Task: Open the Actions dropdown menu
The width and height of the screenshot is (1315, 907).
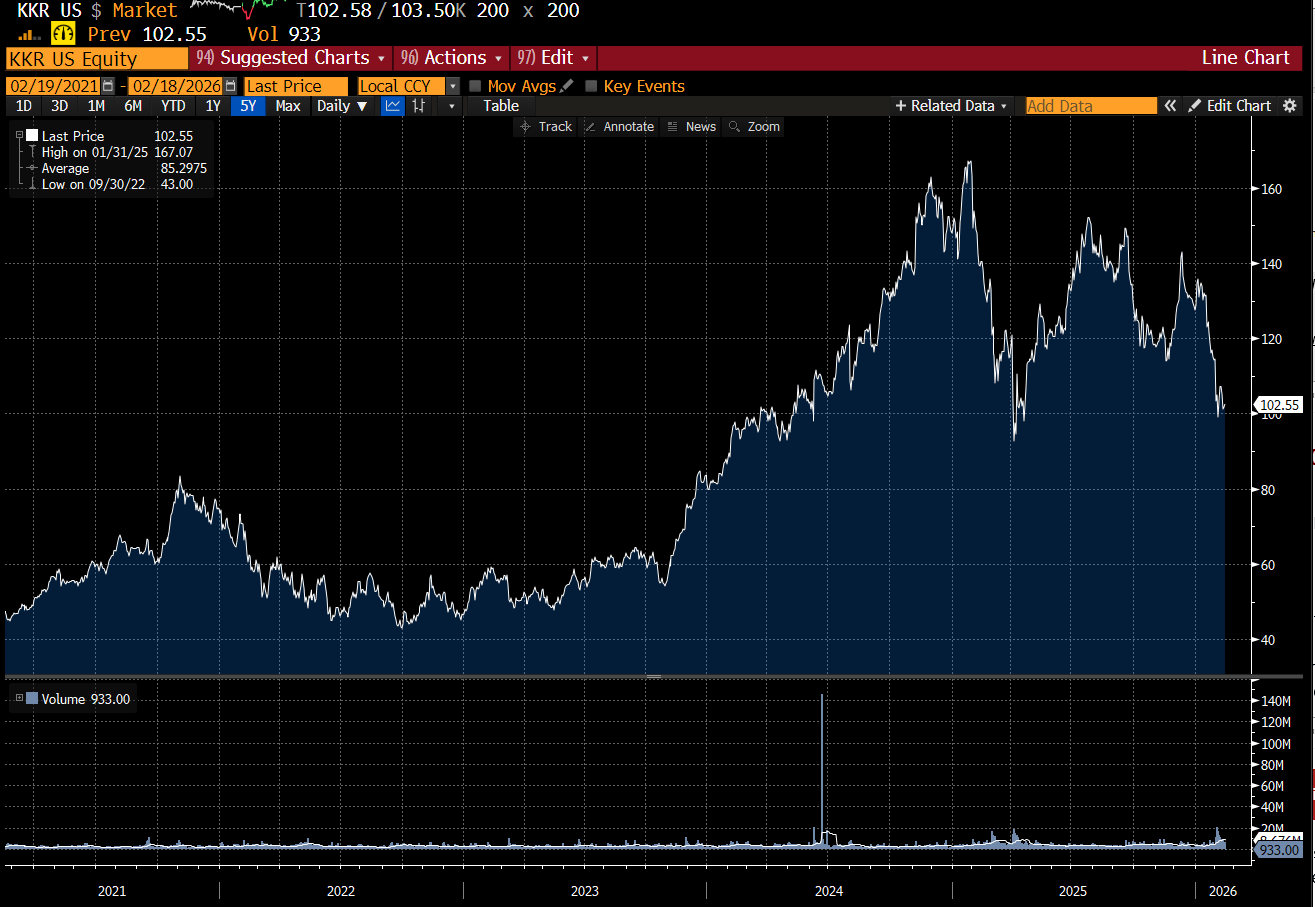Action: tap(451, 58)
